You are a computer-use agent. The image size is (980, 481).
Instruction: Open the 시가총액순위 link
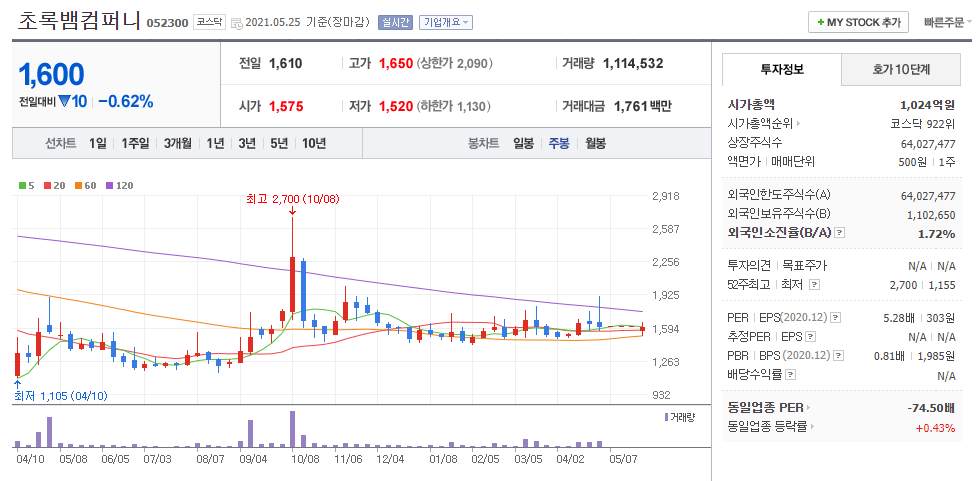point(764,124)
